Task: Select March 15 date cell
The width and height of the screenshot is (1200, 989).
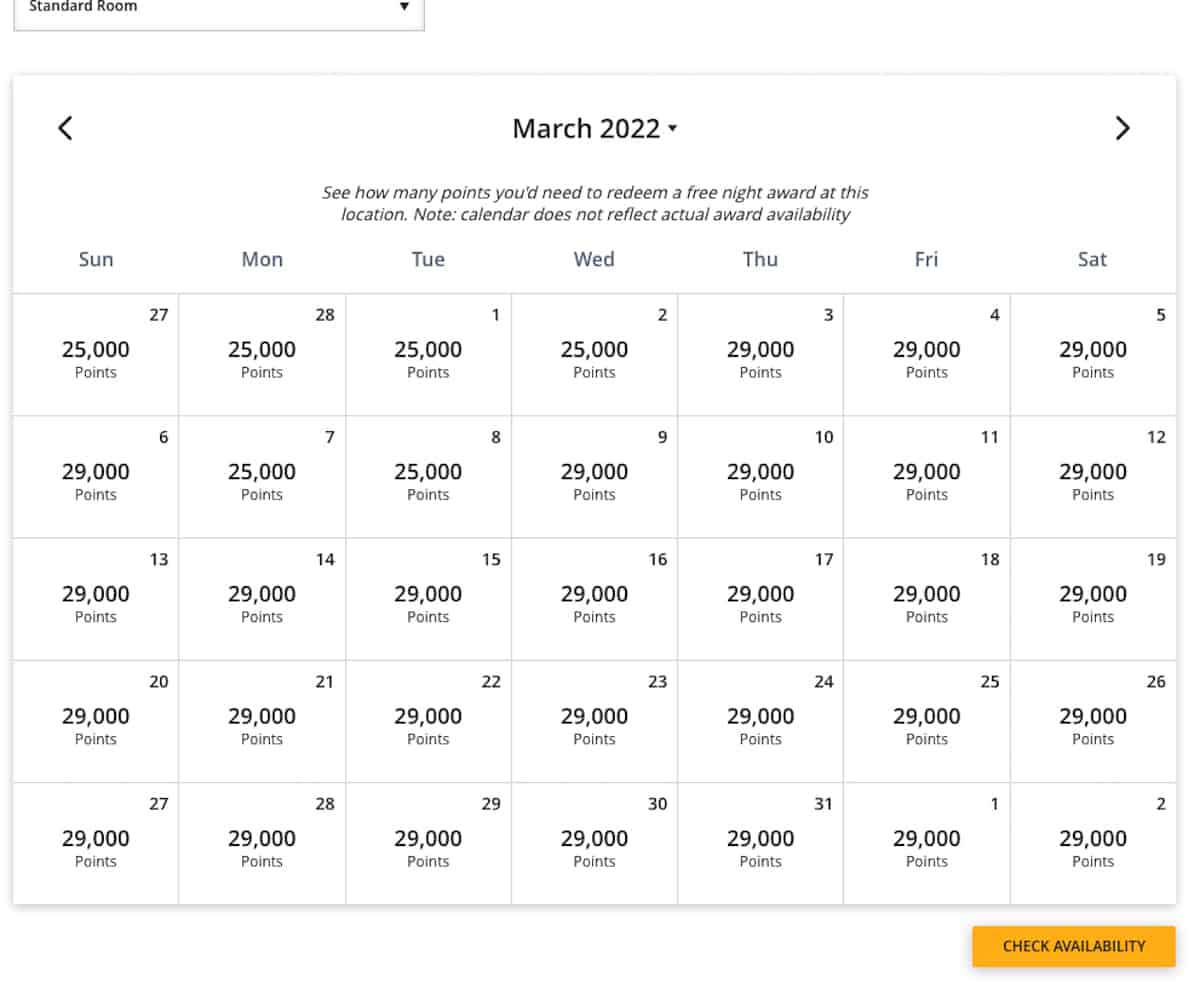Action: coord(428,600)
